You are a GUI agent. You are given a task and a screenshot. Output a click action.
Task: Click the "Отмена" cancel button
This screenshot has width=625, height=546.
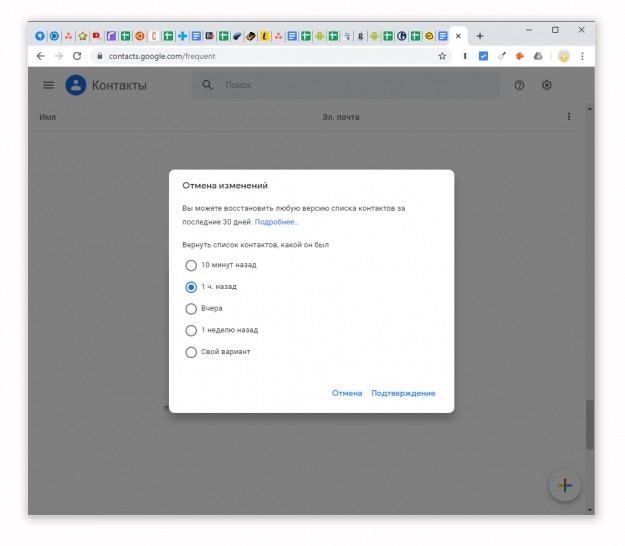click(x=347, y=393)
